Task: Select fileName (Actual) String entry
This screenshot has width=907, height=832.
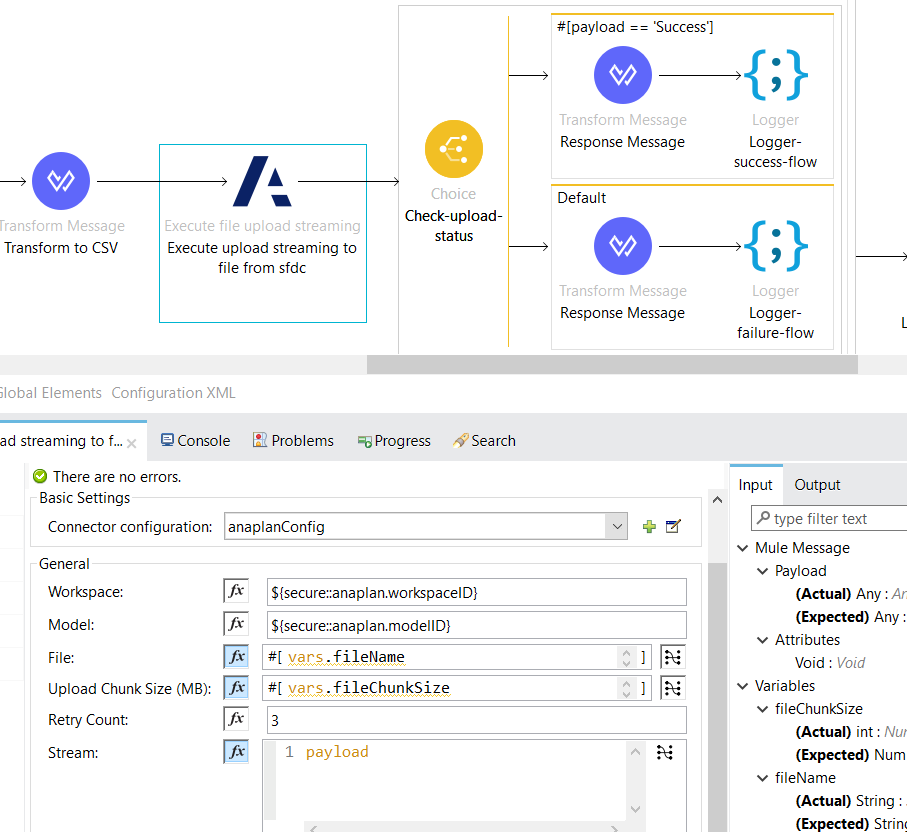Action: [x=851, y=801]
